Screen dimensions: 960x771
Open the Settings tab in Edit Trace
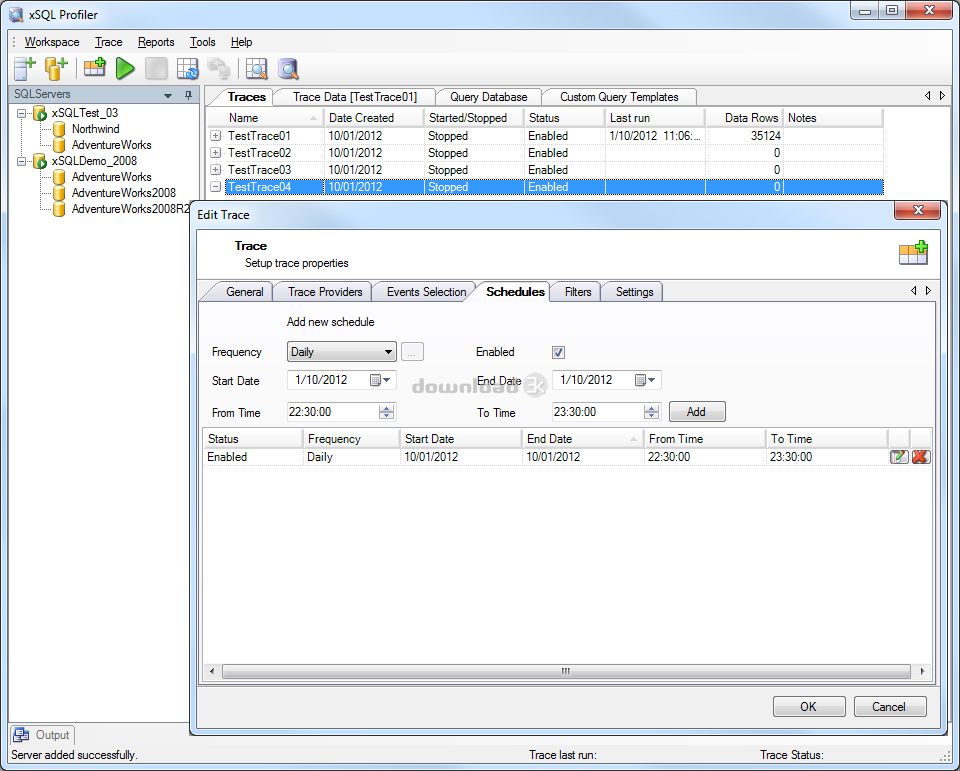point(634,292)
